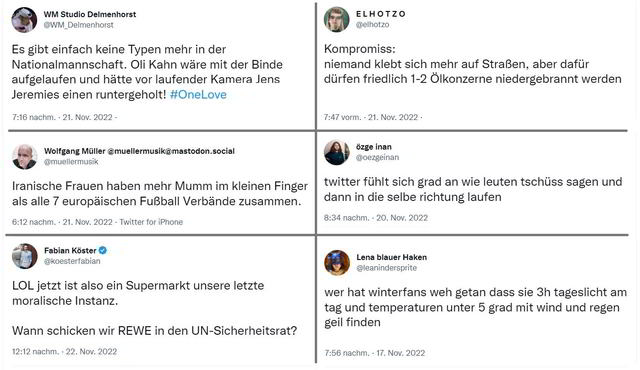640x370 pixels.
Task: Visit the @muellermusik handle
Action: (x=71, y=162)
